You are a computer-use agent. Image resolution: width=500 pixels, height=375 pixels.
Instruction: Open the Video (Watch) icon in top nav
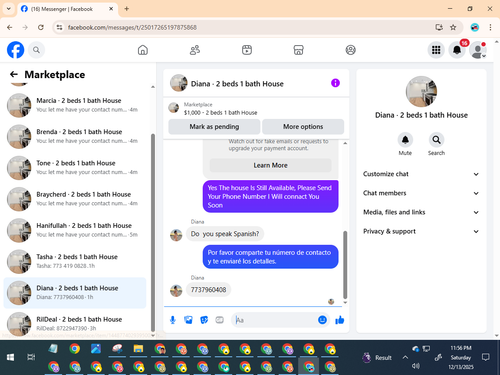point(247,50)
